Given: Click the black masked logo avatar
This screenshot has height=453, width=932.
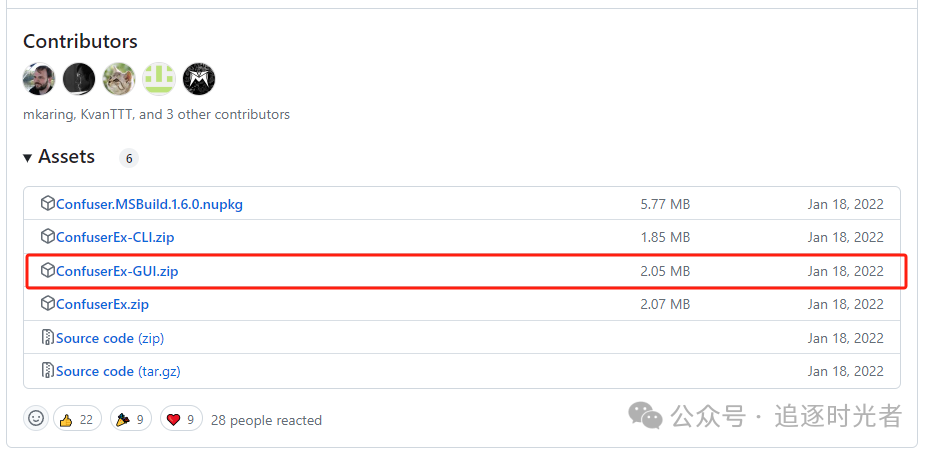Looking at the screenshot, I should point(199,79).
